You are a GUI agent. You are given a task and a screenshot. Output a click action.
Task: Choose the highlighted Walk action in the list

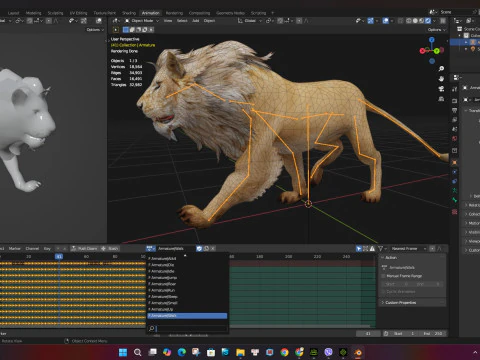pos(187,316)
